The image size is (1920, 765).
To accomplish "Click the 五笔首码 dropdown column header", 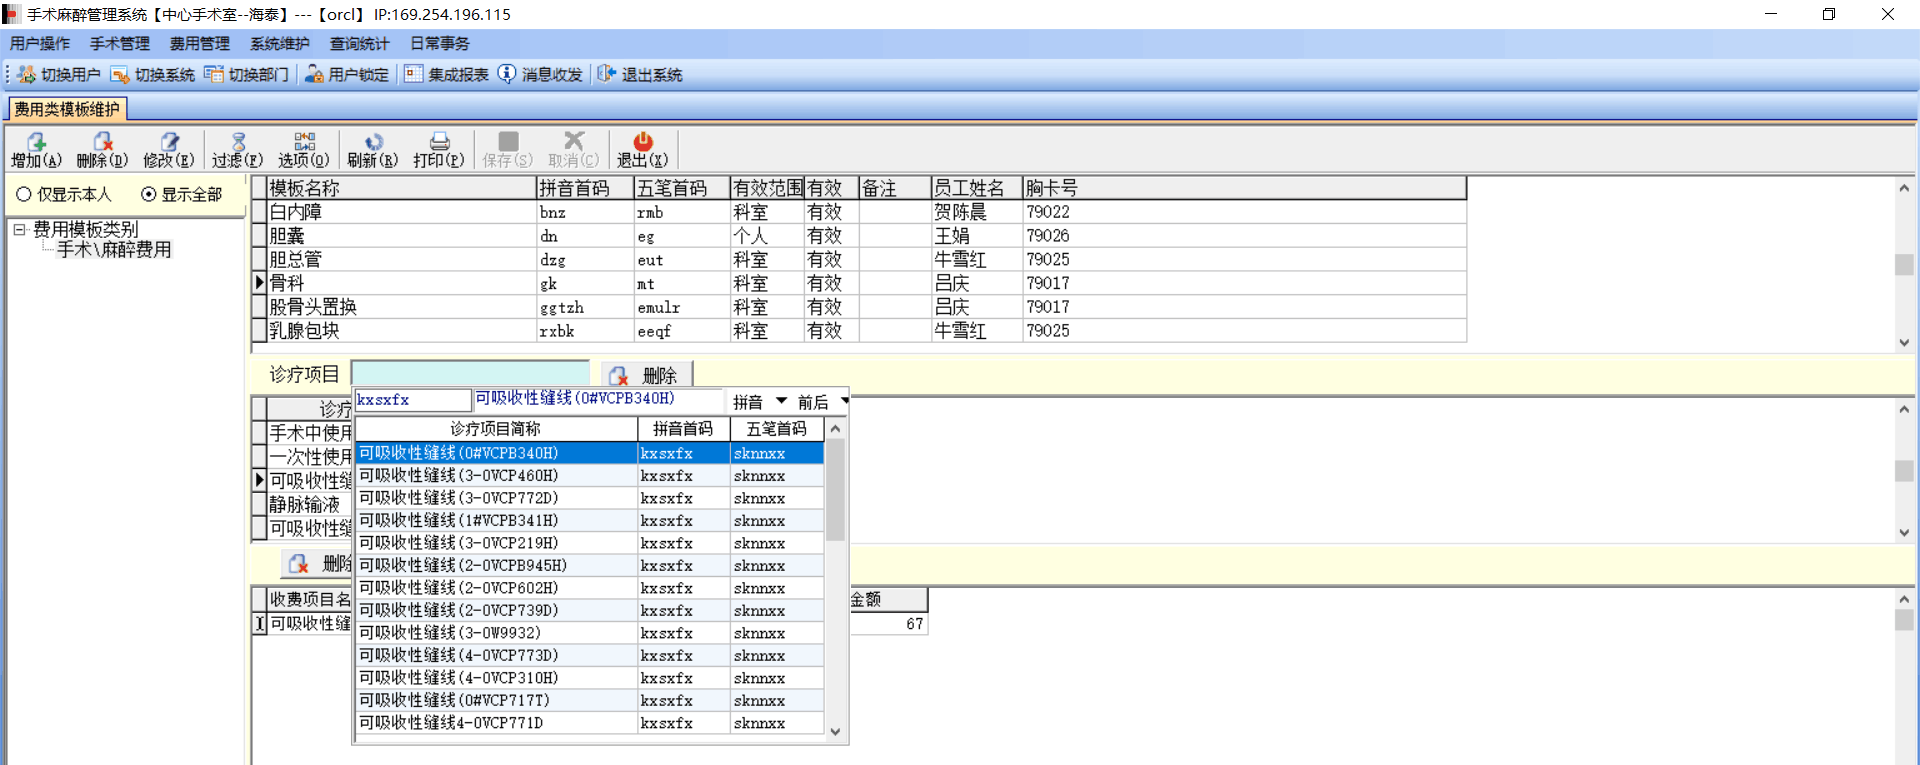I will pyautogui.click(x=777, y=429).
